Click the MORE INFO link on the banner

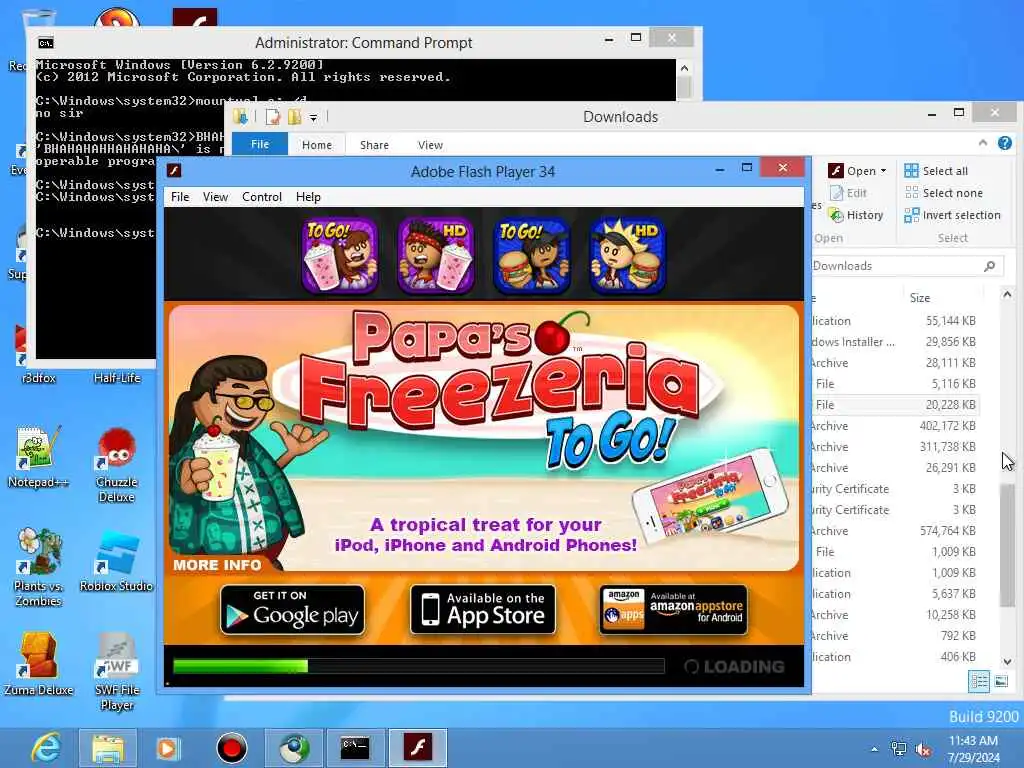[x=217, y=565]
